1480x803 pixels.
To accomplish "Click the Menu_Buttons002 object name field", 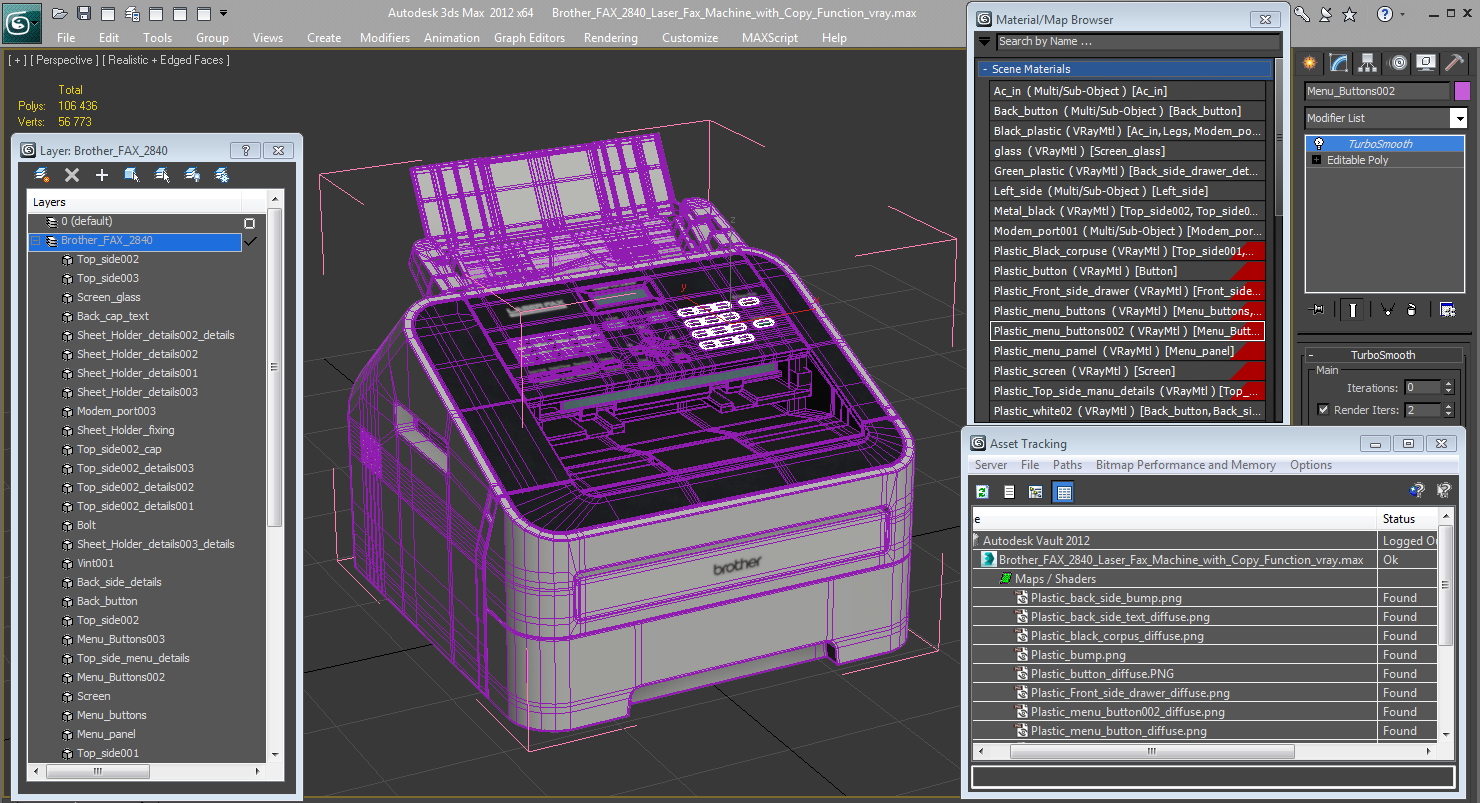I will [1377, 91].
